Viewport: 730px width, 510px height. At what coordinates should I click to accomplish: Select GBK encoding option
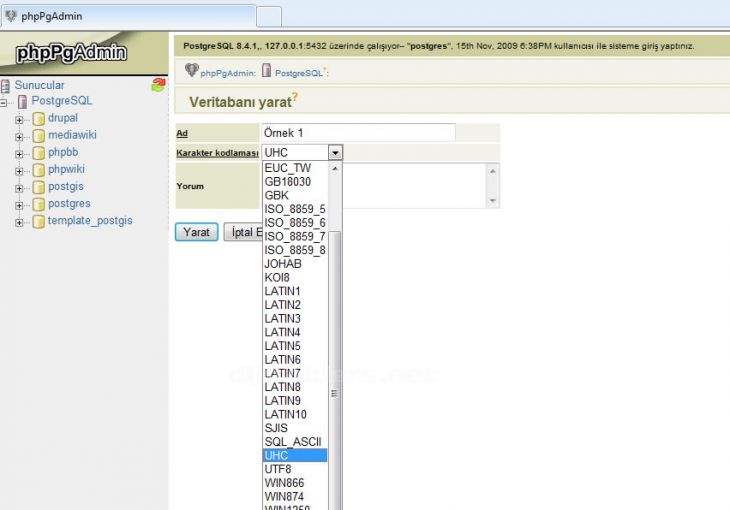(x=295, y=195)
